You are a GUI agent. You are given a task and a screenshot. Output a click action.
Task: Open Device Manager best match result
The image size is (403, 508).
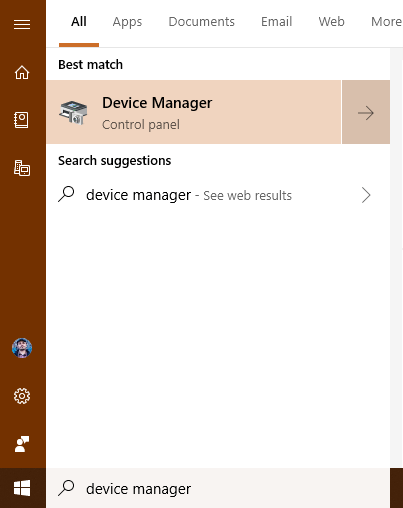194,112
